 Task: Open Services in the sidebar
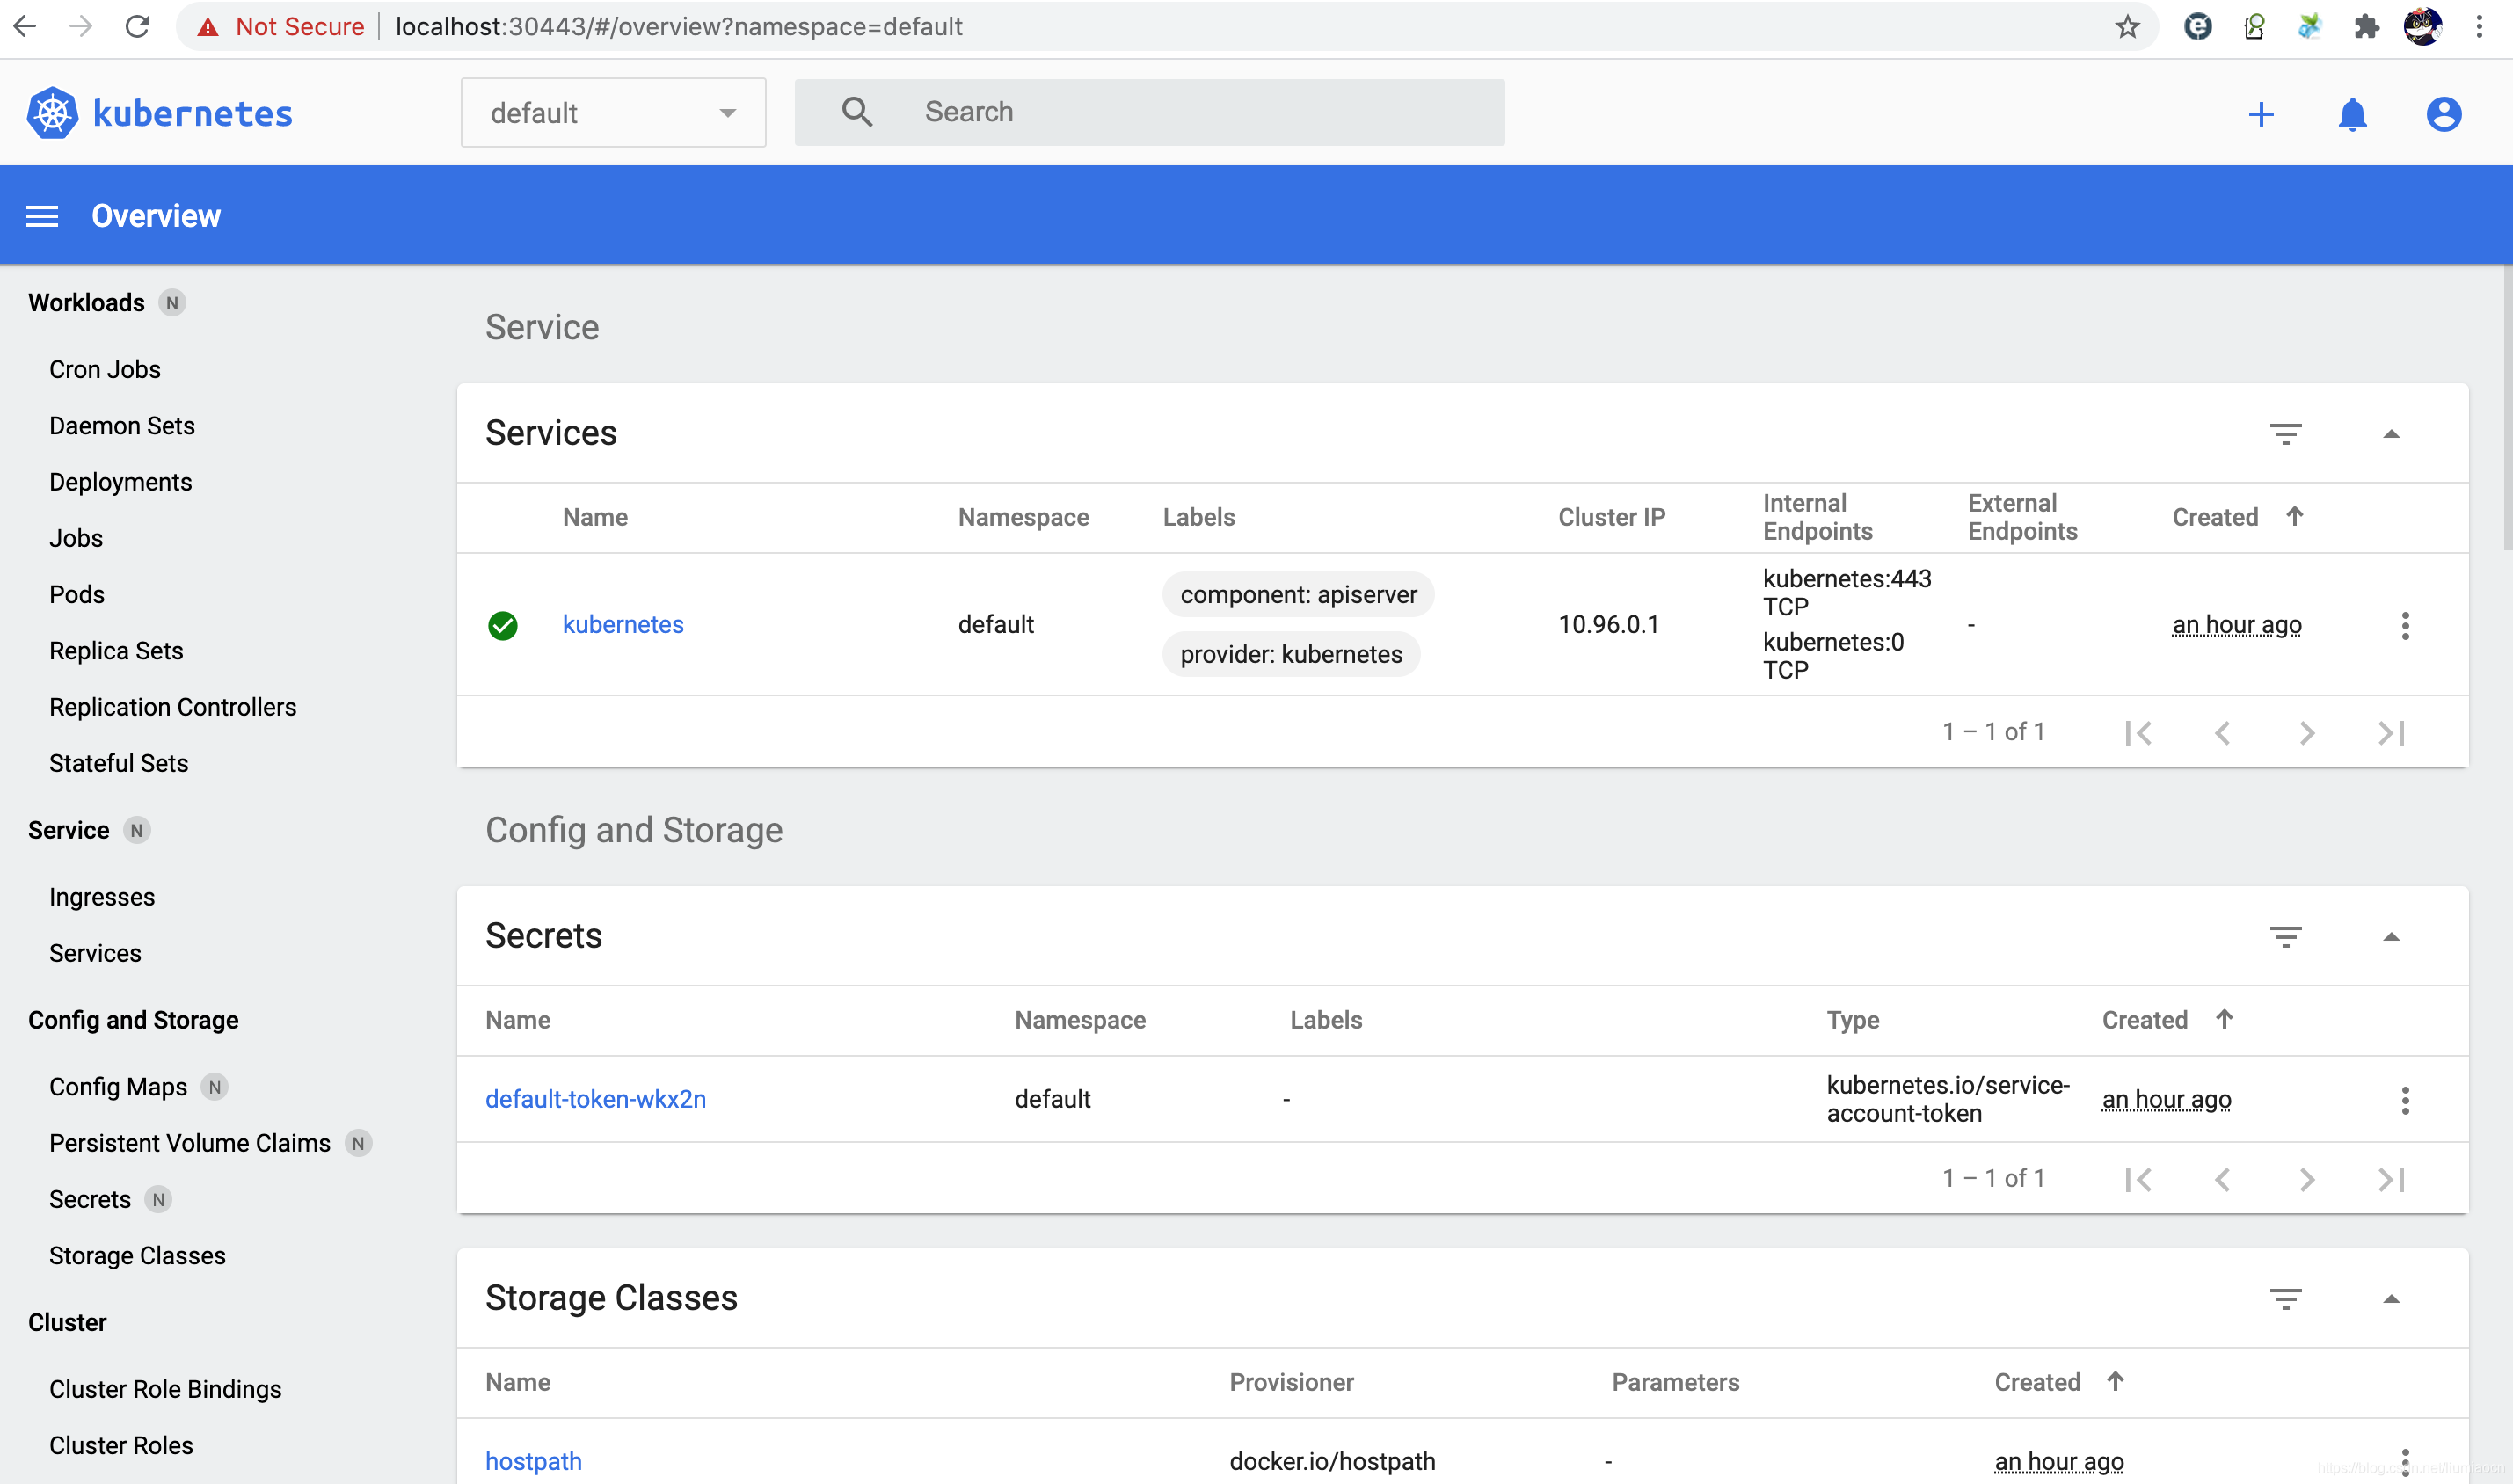tap(95, 953)
